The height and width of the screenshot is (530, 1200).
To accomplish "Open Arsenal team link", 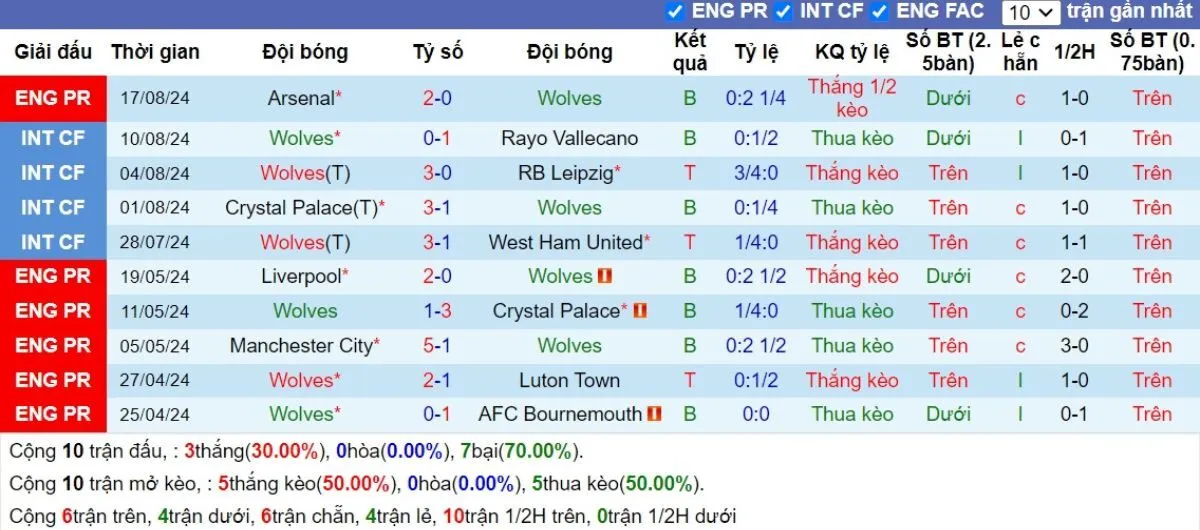I will (301, 98).
